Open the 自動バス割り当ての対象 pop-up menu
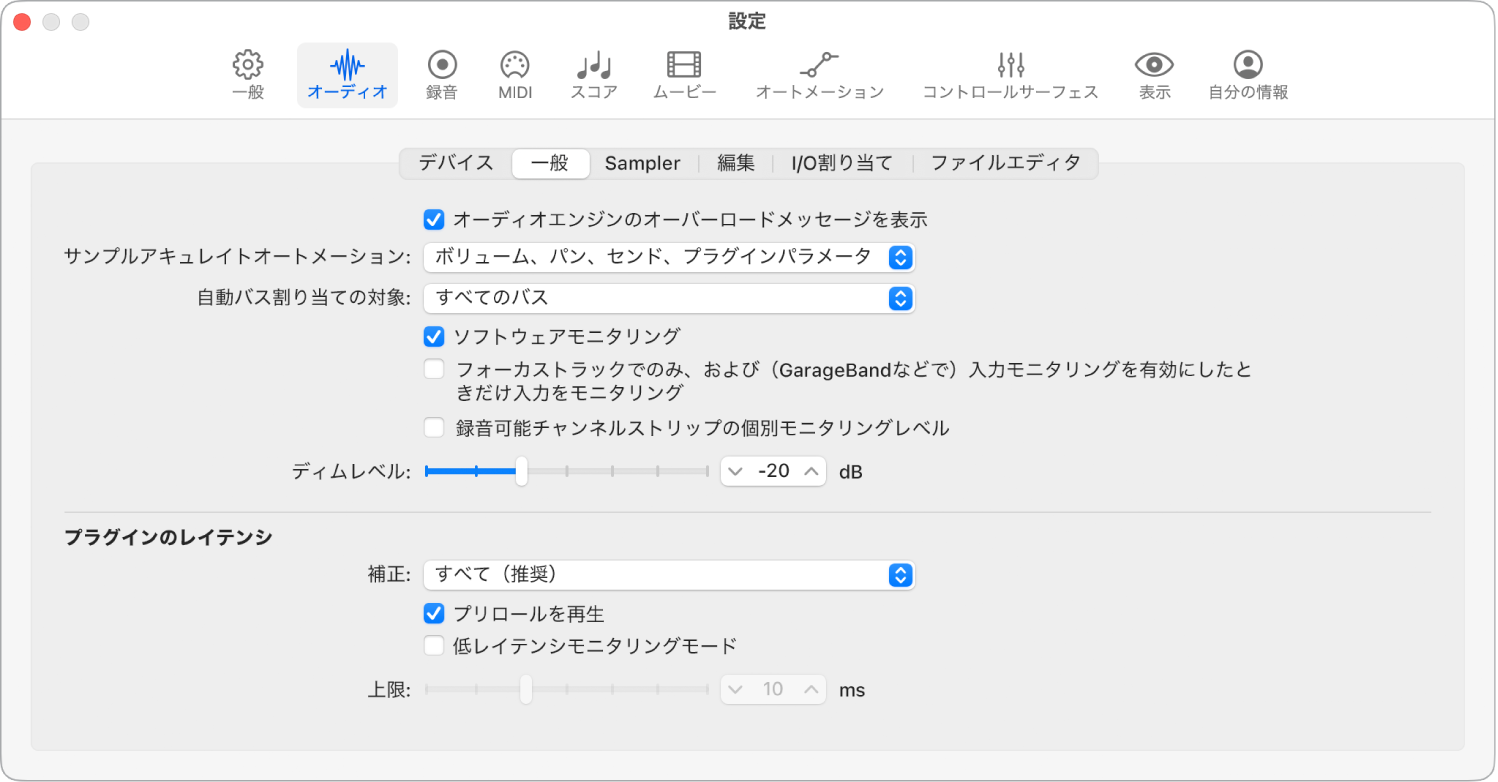1498x782 pixels. click(669, 298)
